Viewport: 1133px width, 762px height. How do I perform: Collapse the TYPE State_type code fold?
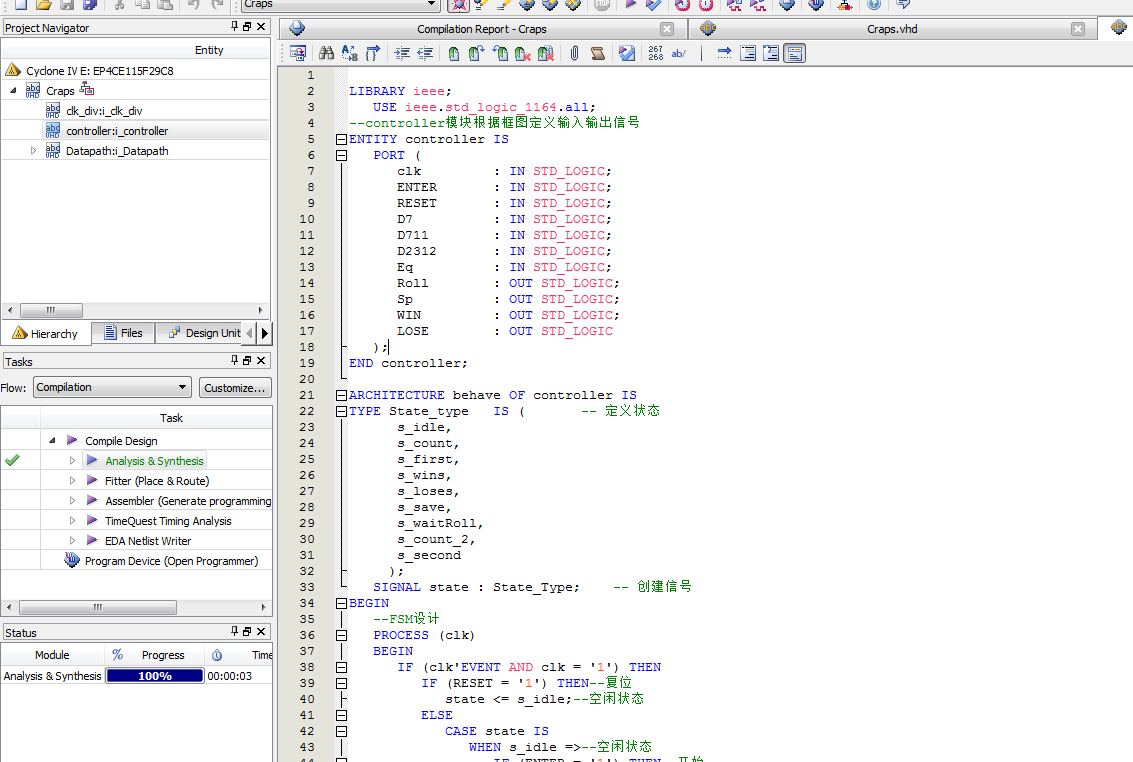coord(341,411)
